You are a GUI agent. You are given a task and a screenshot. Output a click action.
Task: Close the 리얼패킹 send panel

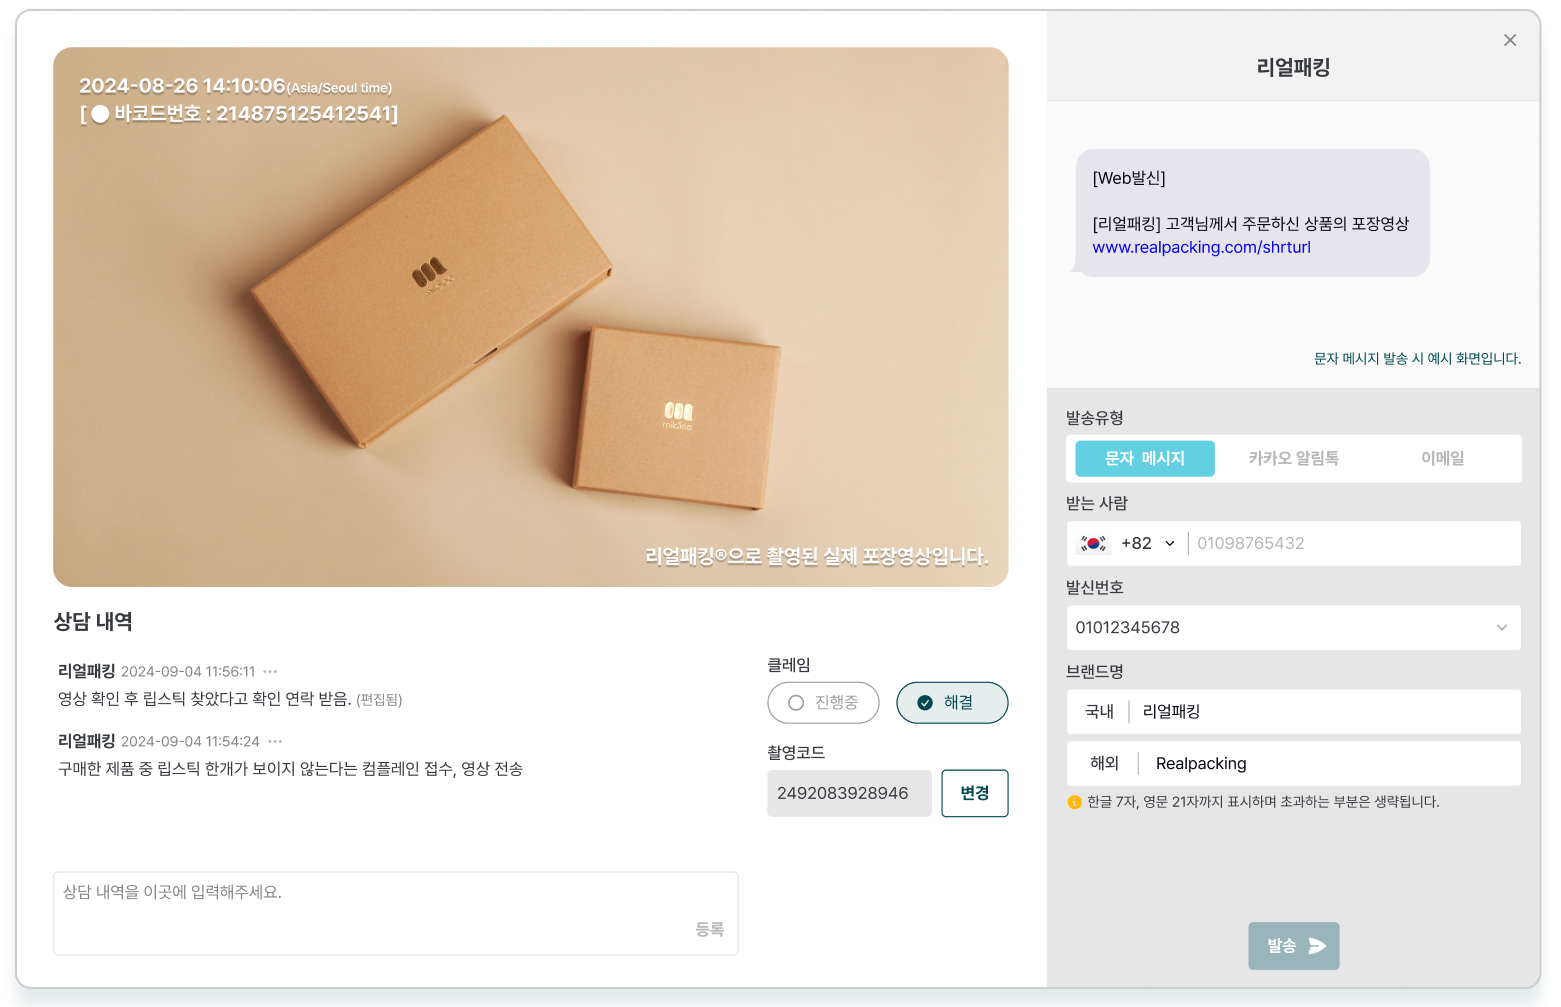coord(1510,40)
